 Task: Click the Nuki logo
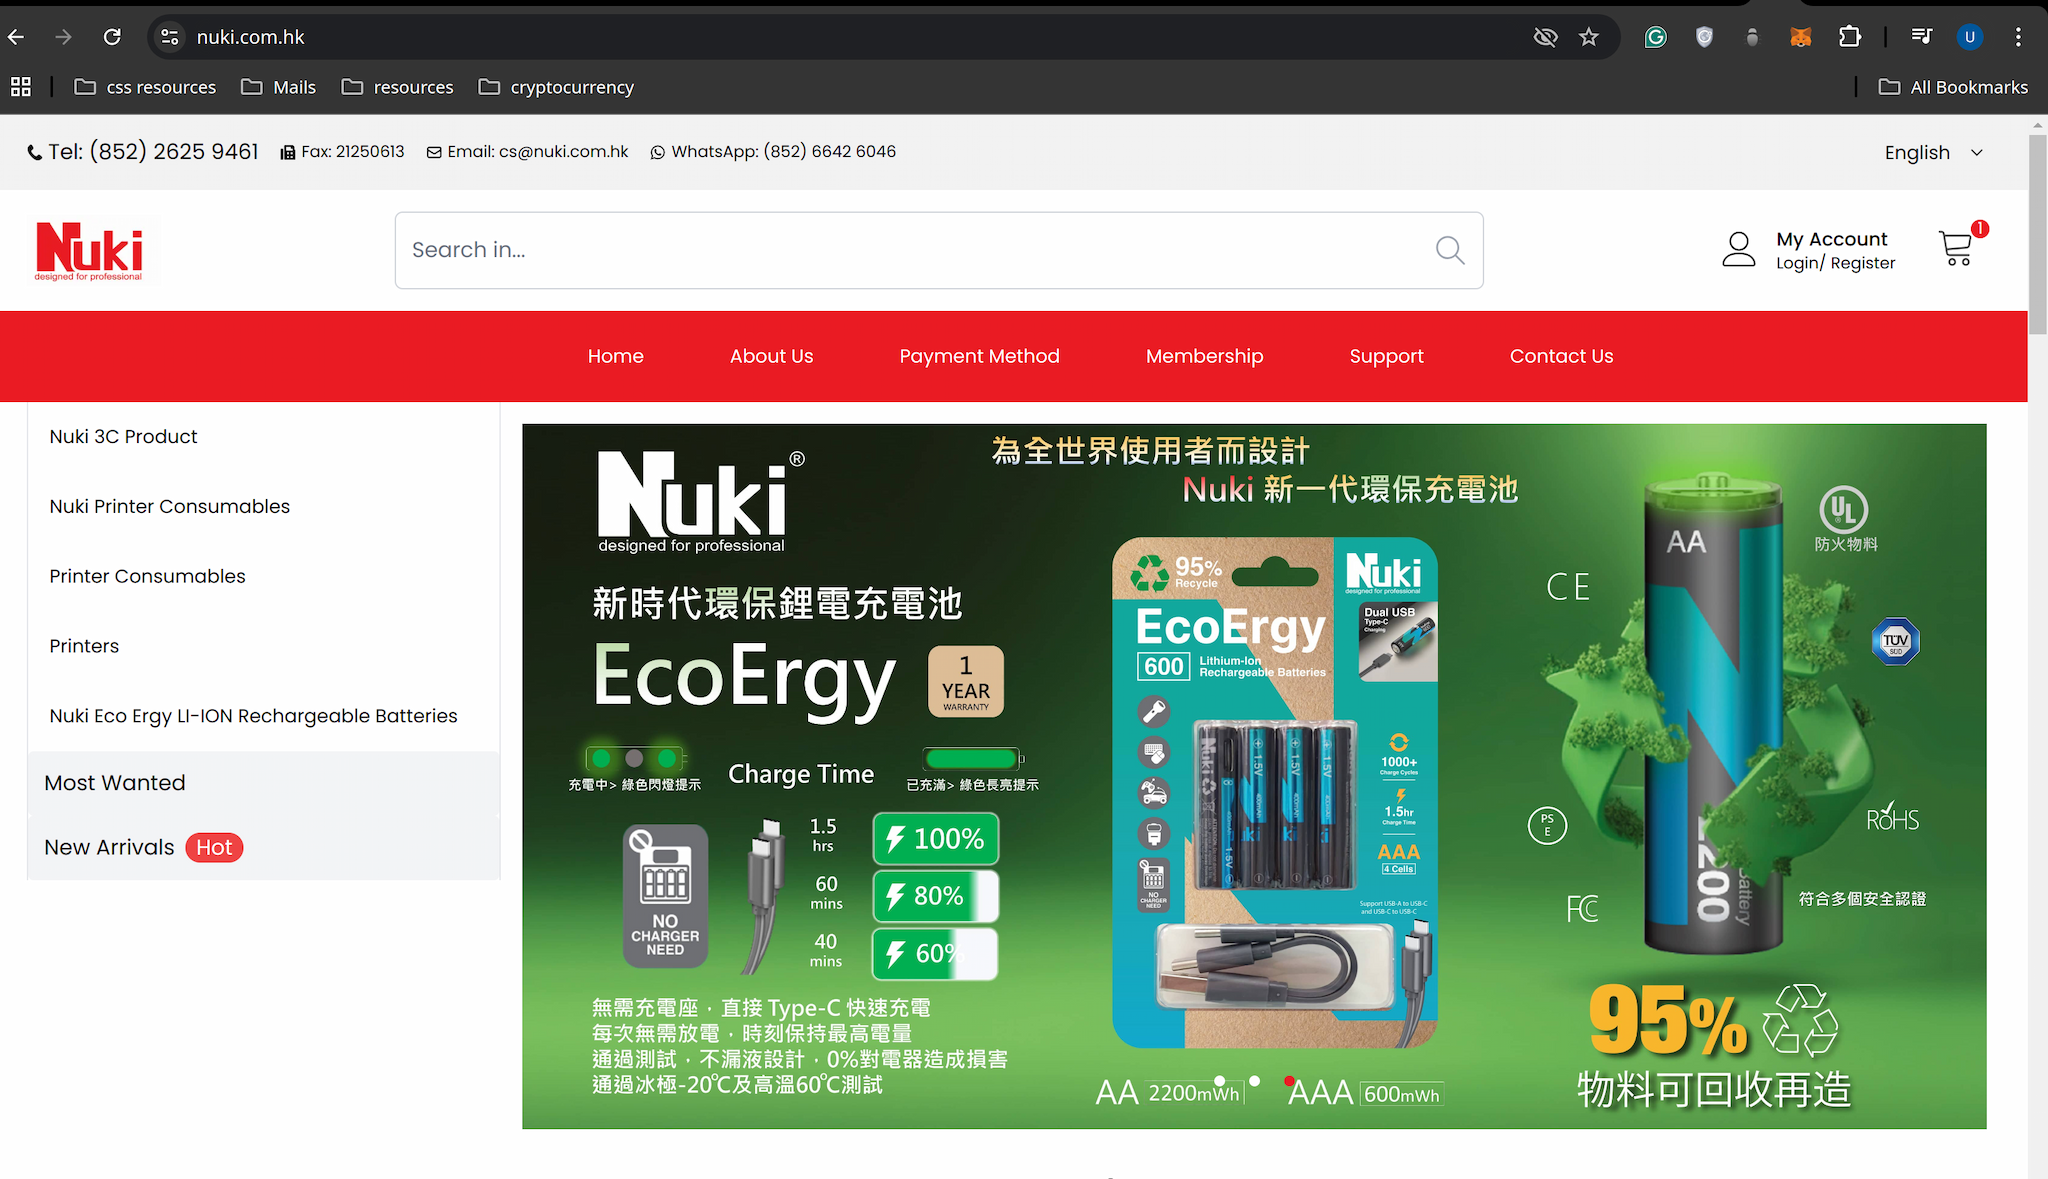tap(89, 250)
